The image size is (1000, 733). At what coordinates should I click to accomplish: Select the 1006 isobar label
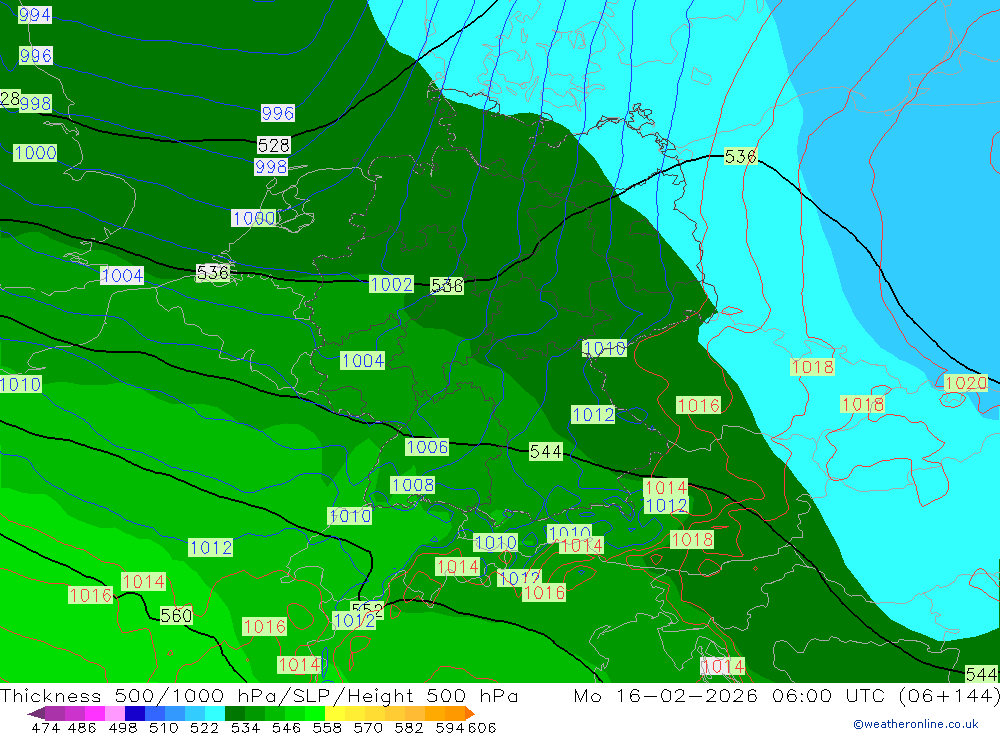point(427,447)
